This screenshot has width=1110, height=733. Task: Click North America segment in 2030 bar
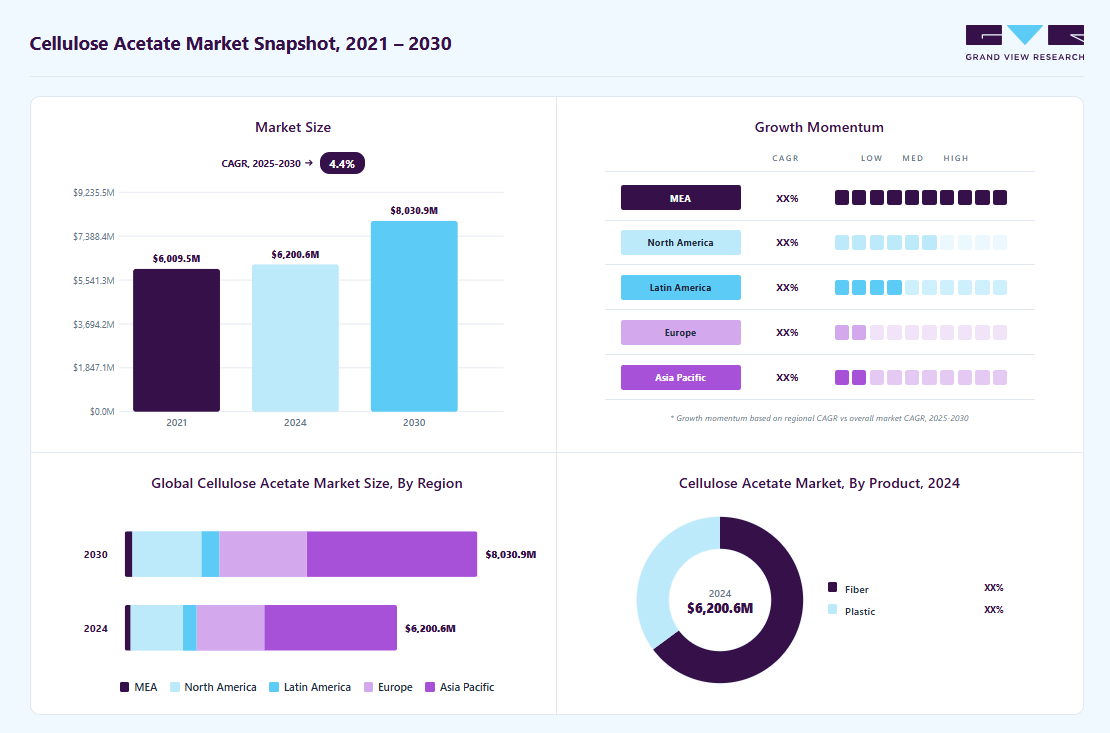pyautogui.click(x=167, y=554)
